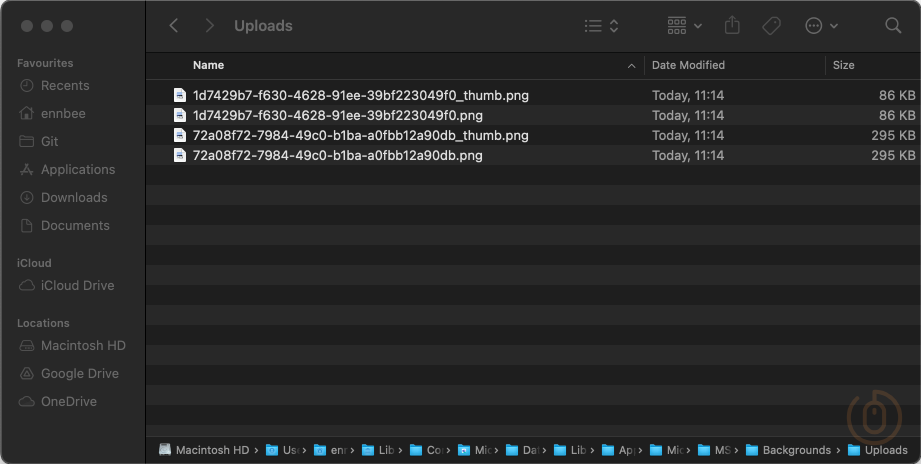Click the Tags toolbar icon

[771, 26]
